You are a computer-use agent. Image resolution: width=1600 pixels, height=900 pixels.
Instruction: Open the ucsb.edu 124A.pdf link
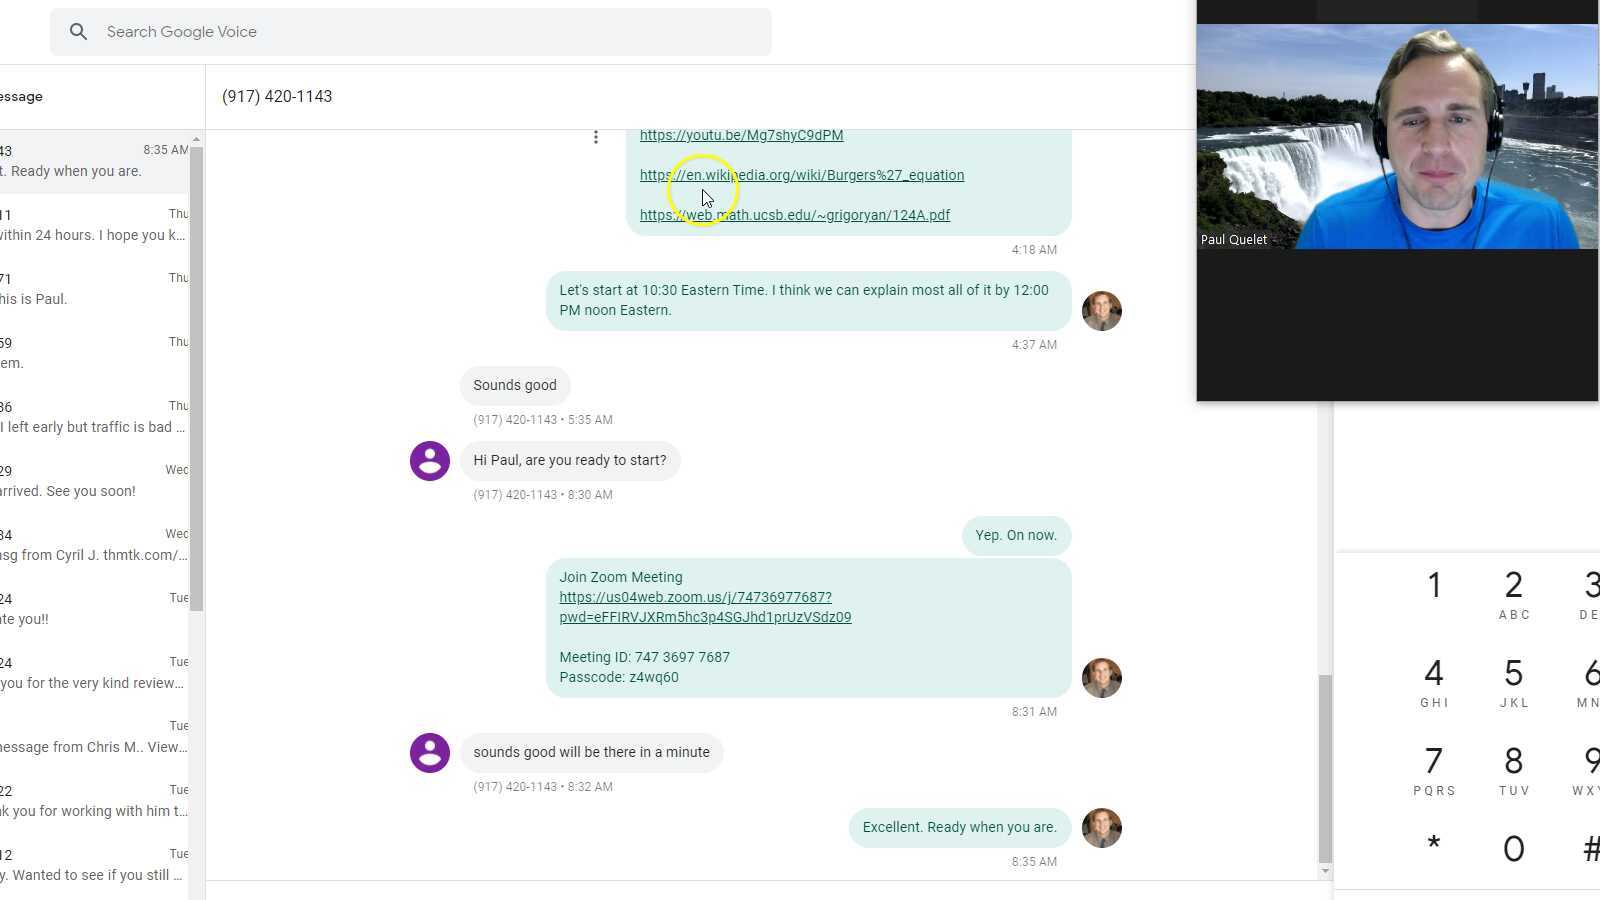(795, 215)
